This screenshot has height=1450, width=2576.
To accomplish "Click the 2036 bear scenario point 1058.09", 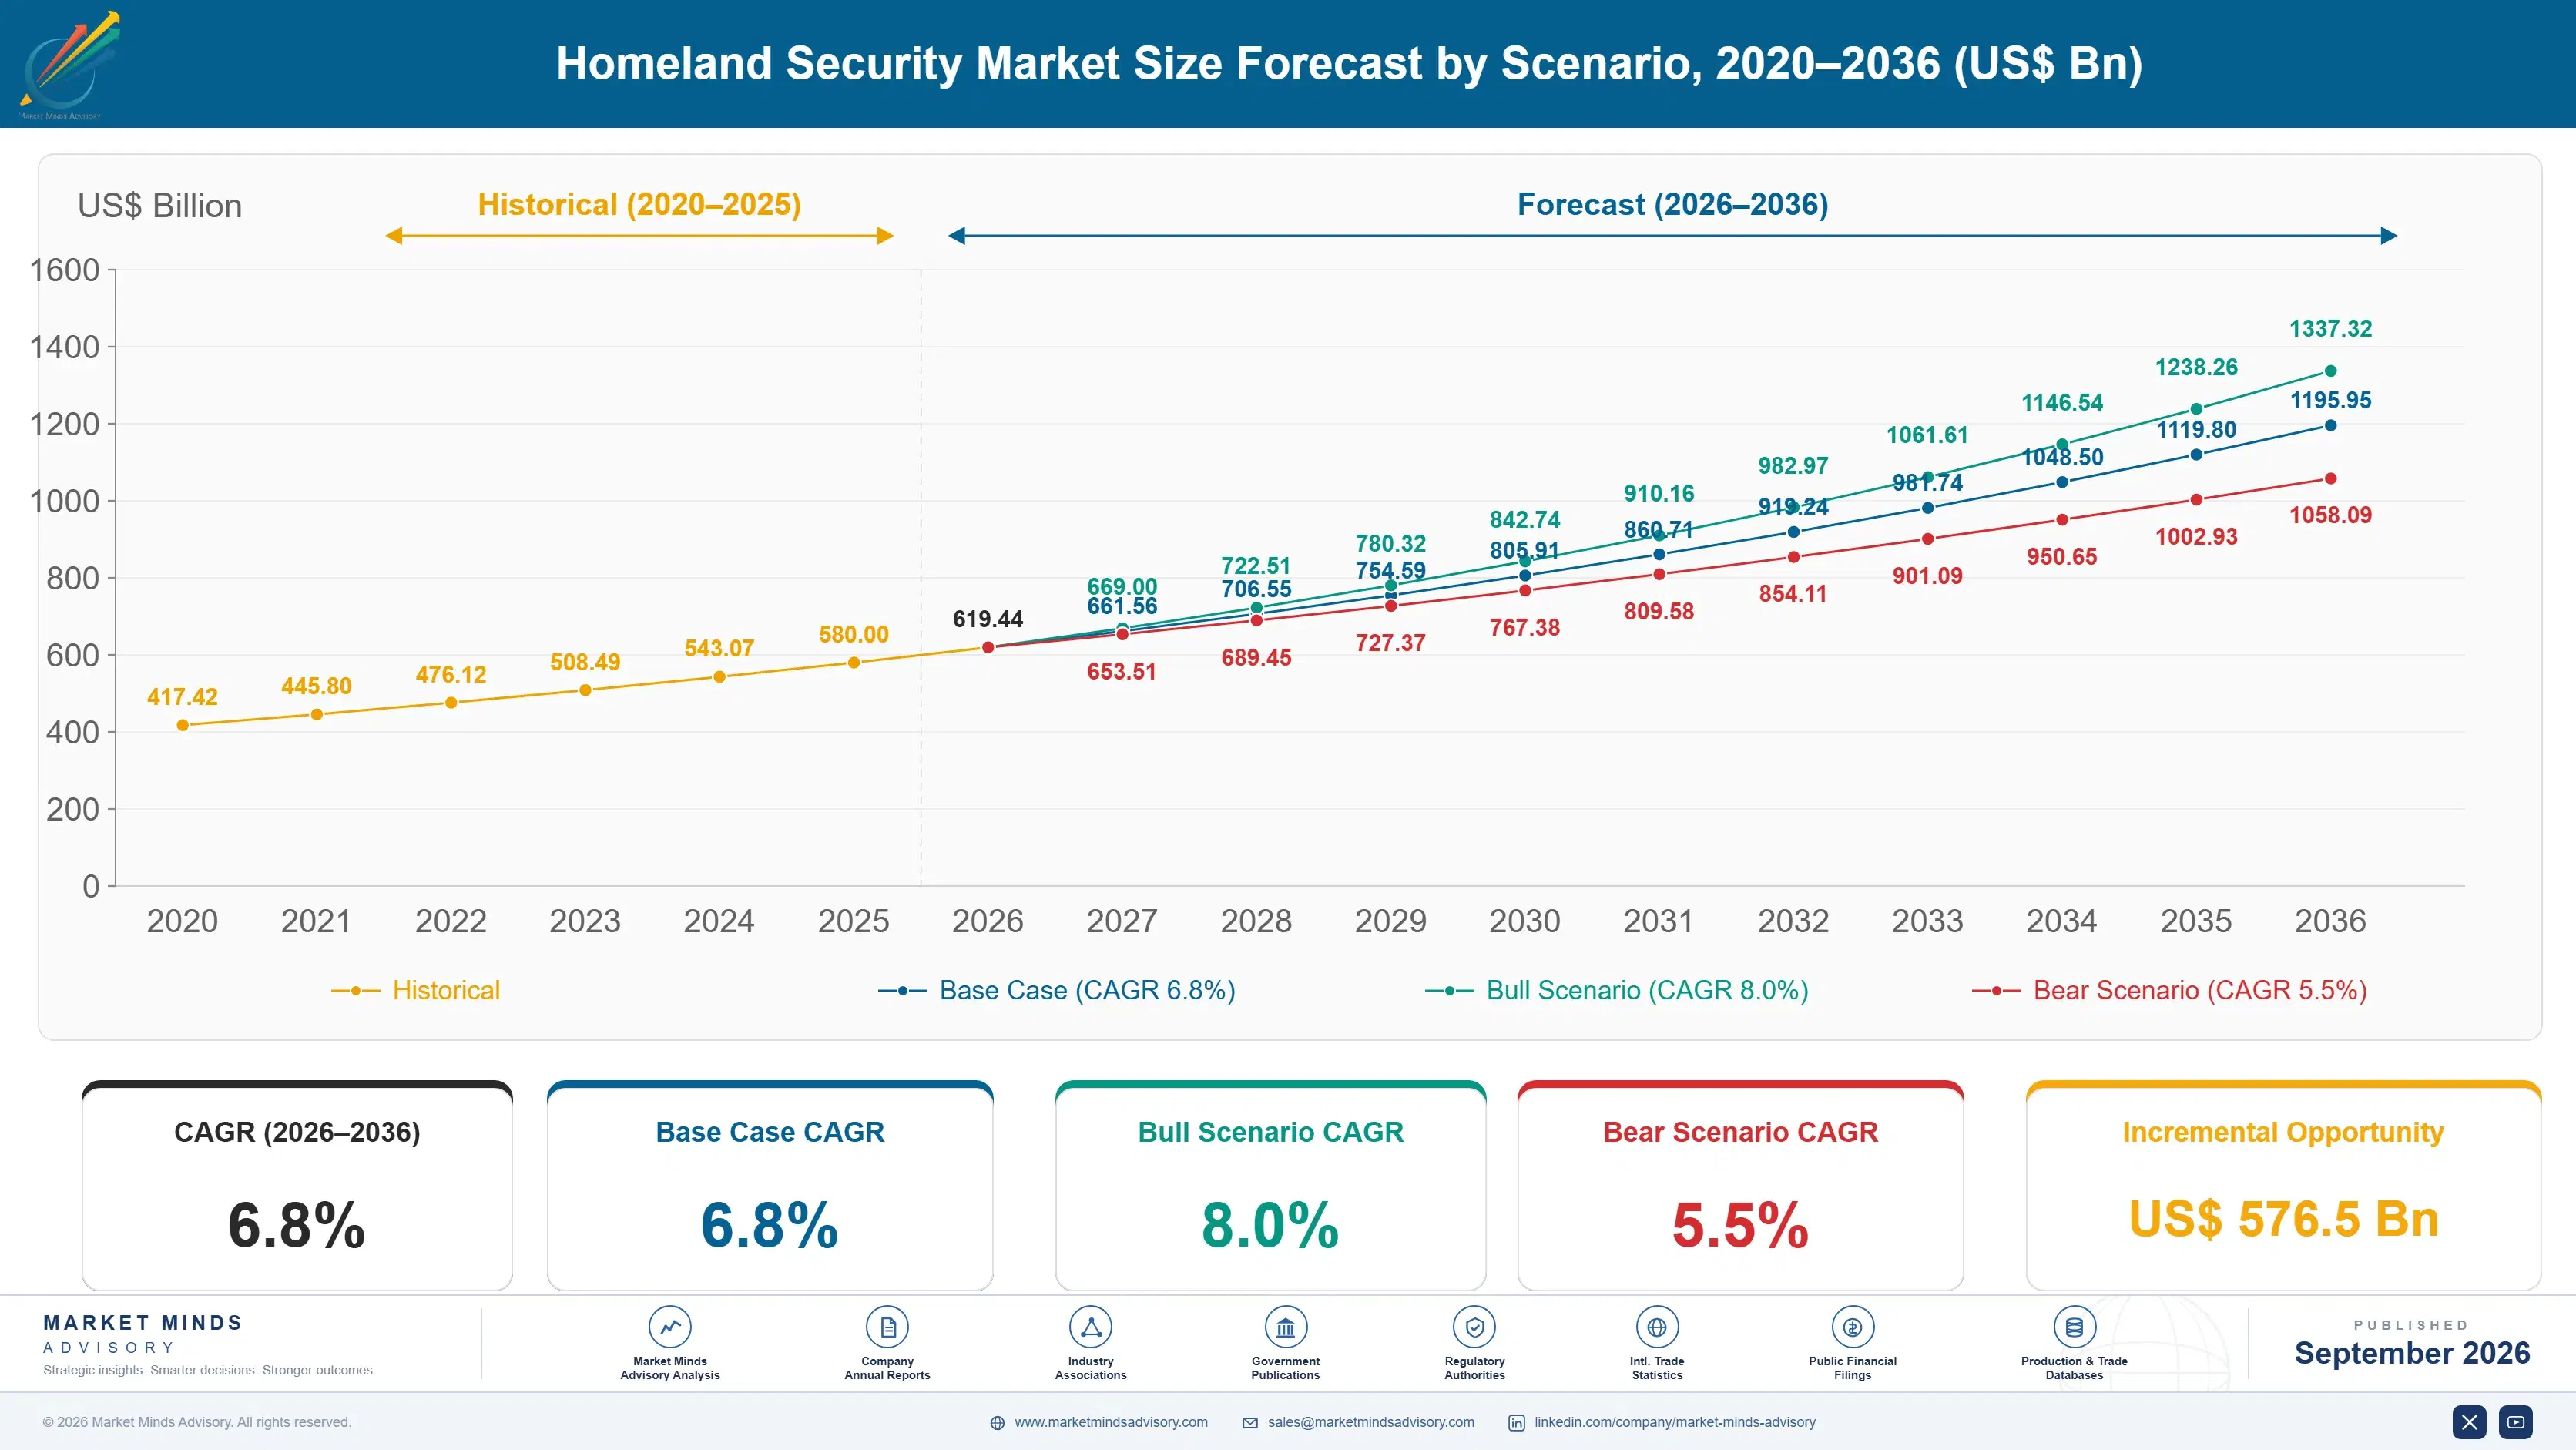I will (x=2330, y=478).
